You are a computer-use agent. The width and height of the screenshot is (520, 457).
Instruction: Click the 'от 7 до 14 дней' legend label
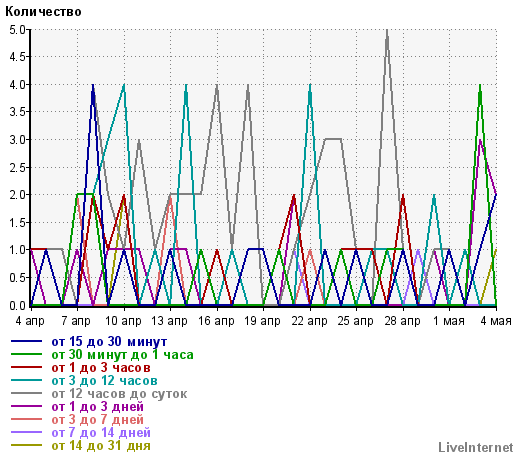click(x=101, y=433)
